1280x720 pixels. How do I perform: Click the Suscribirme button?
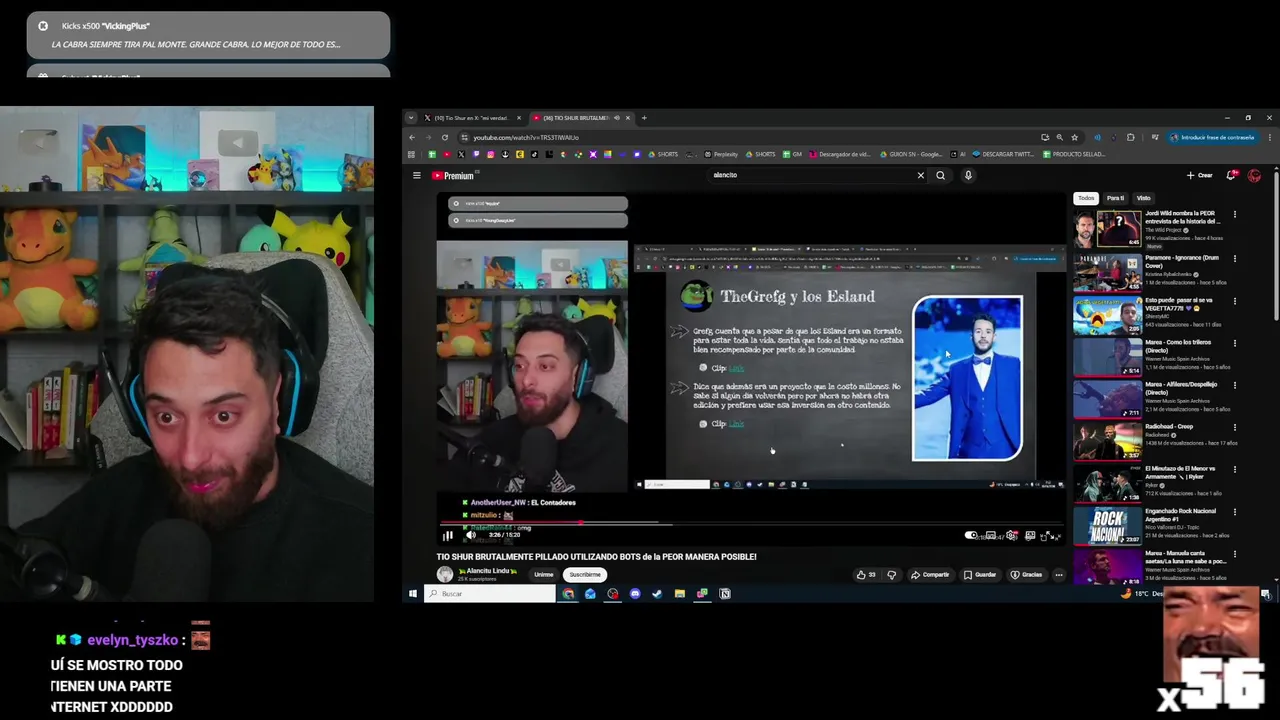pos(585,575)
